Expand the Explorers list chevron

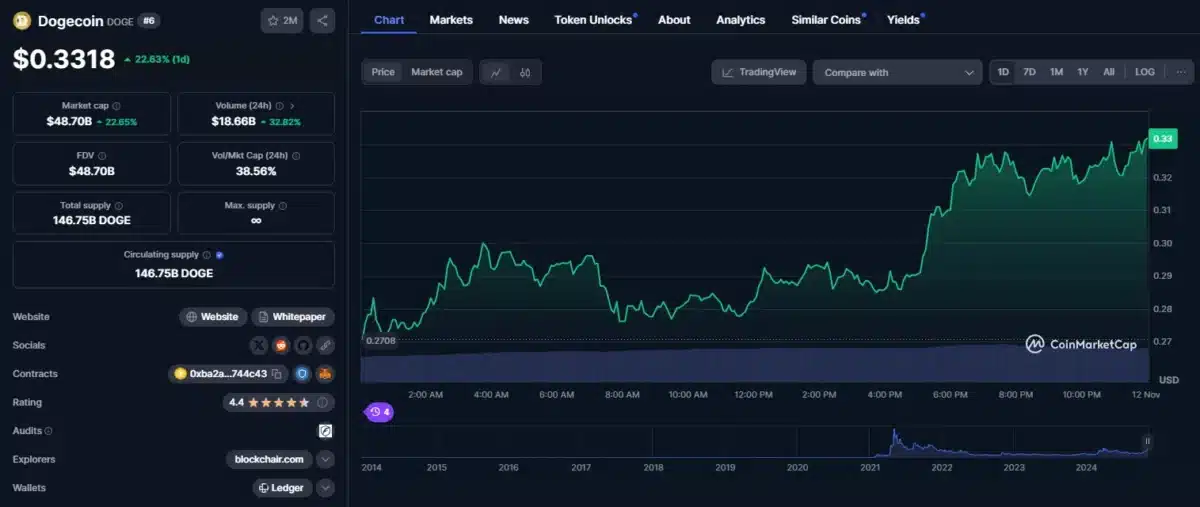[x=325, y=459]
